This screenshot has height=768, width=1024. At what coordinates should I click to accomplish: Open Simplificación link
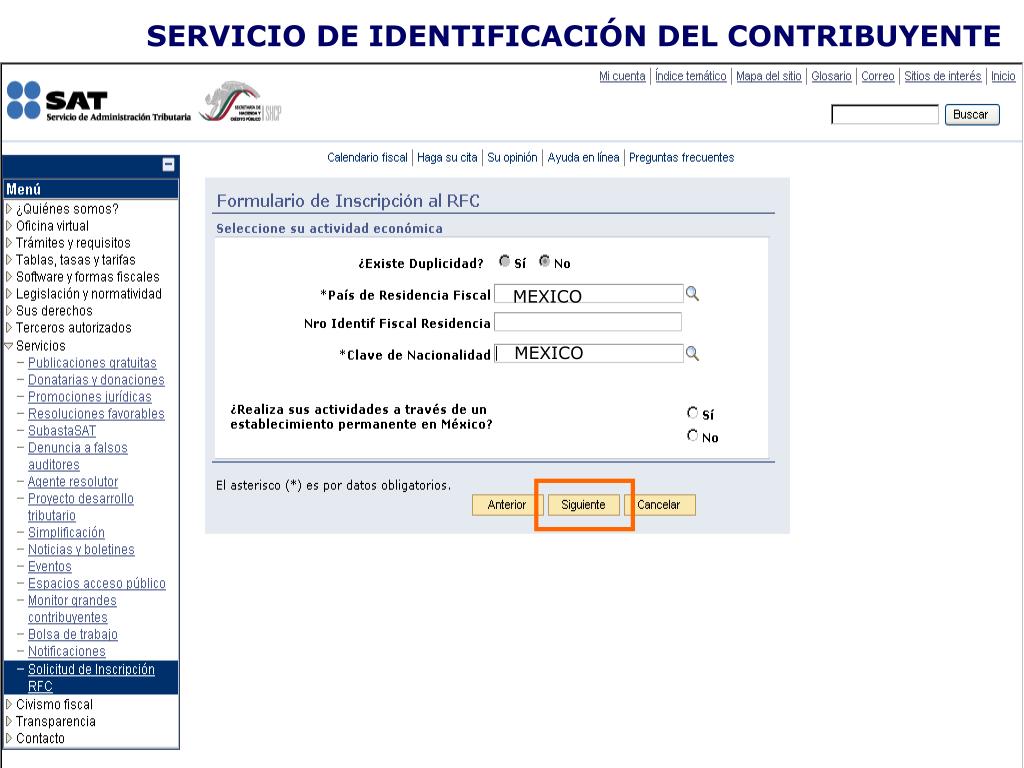tap(66, 533)
